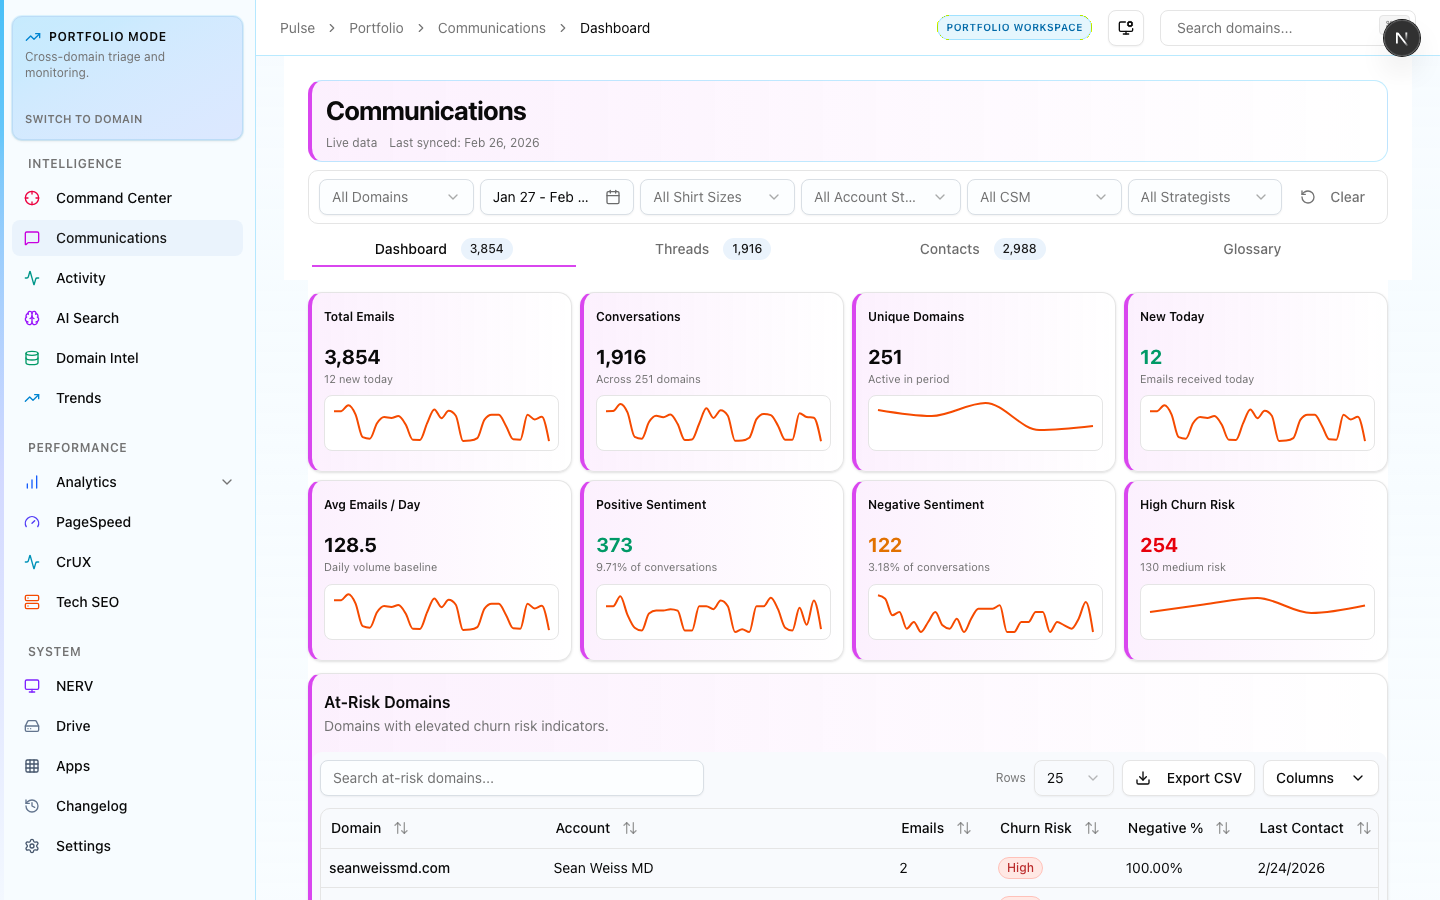Go to PageSpeed gauge icon
This screenshot has width=1440, height=900.
point(32,522)
